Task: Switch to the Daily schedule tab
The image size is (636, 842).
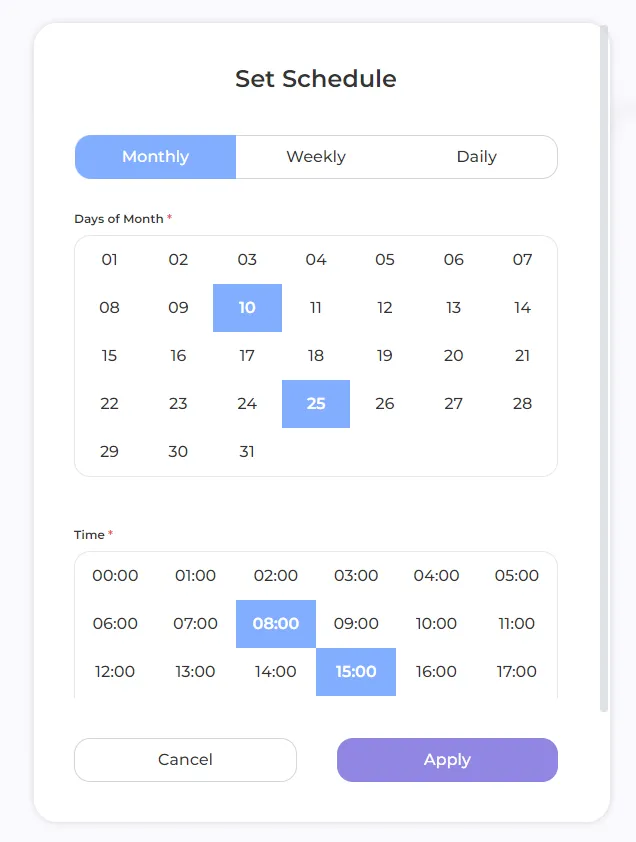Action: [476, 157]
